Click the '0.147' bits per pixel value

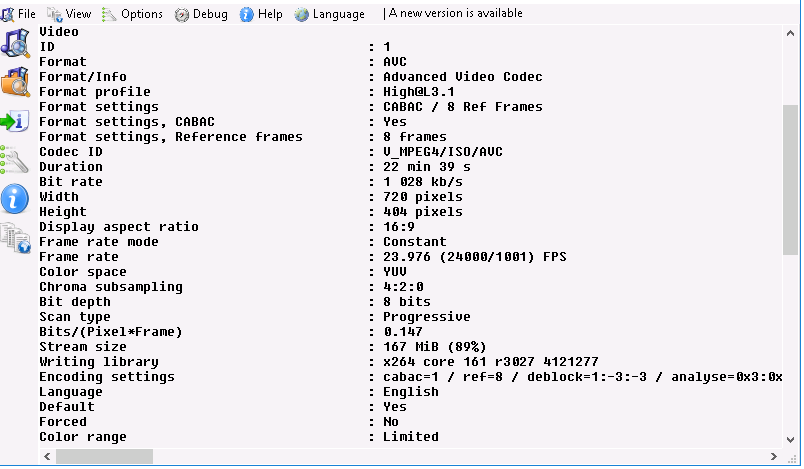point(403,332)
